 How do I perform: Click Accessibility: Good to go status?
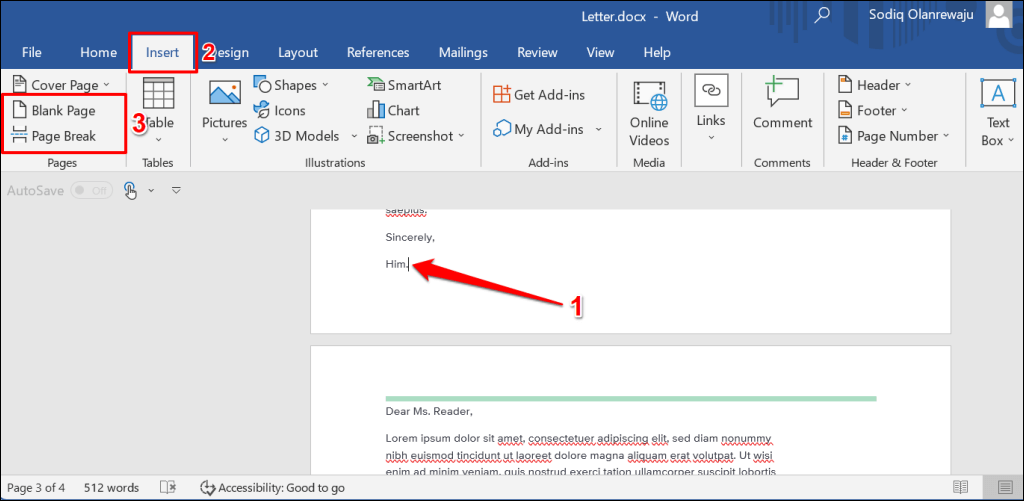tap(272, 488)
